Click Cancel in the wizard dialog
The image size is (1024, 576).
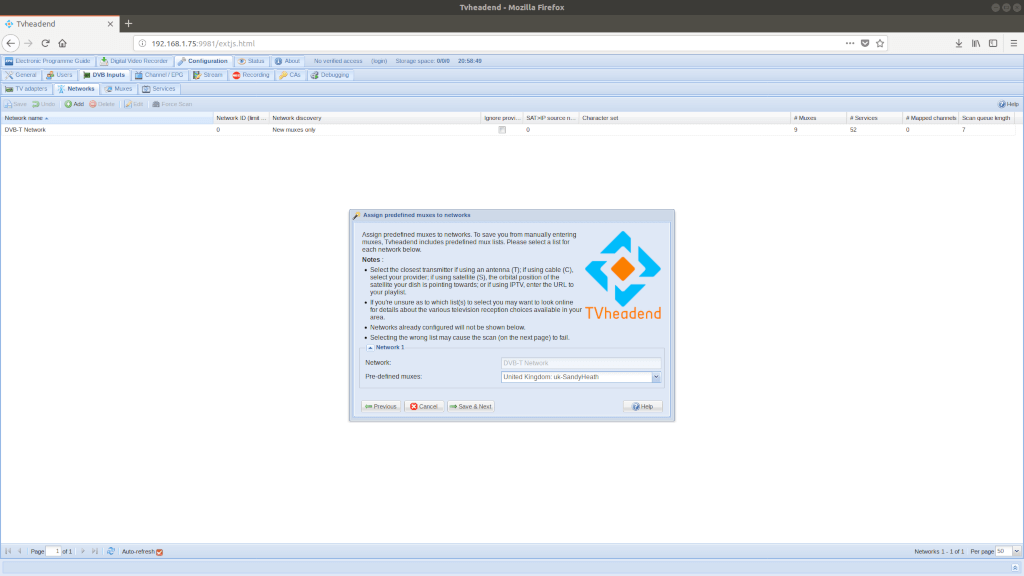pos(424,406)
